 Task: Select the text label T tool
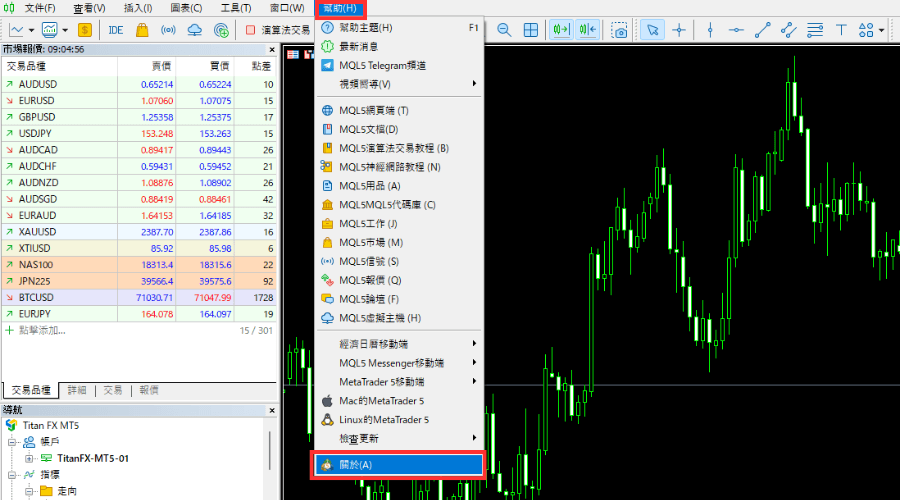click(840, 30)
